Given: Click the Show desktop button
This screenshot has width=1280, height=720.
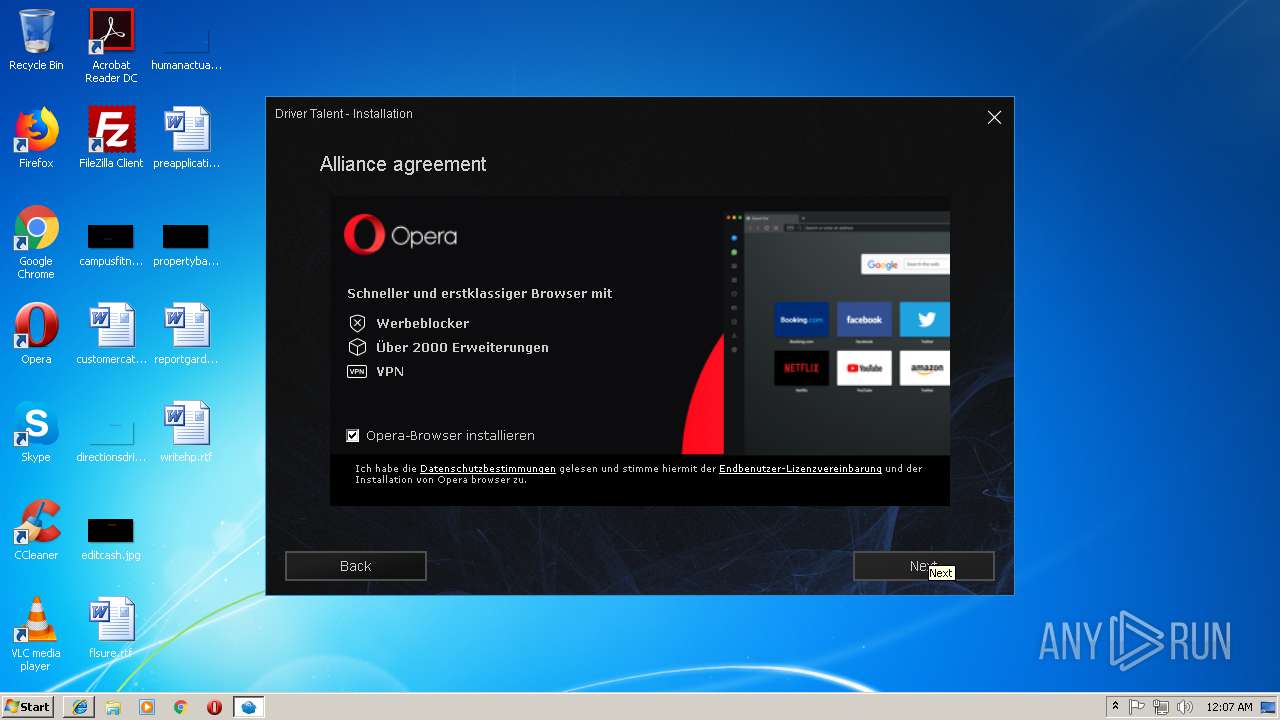Looking at the screenshot, I should (1269, 706).
